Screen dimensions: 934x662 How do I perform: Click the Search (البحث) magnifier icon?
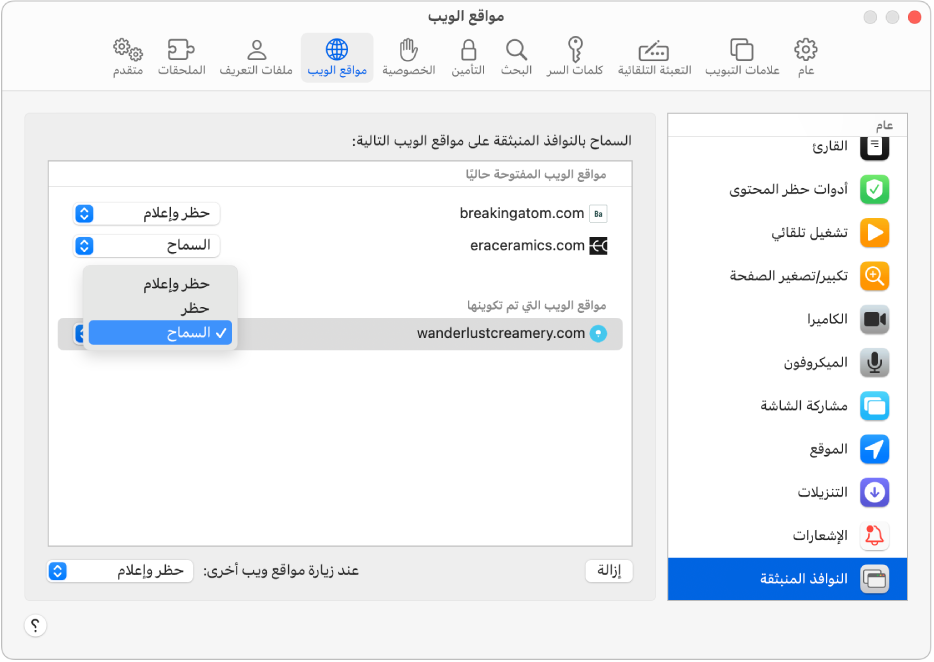(516, 50)
